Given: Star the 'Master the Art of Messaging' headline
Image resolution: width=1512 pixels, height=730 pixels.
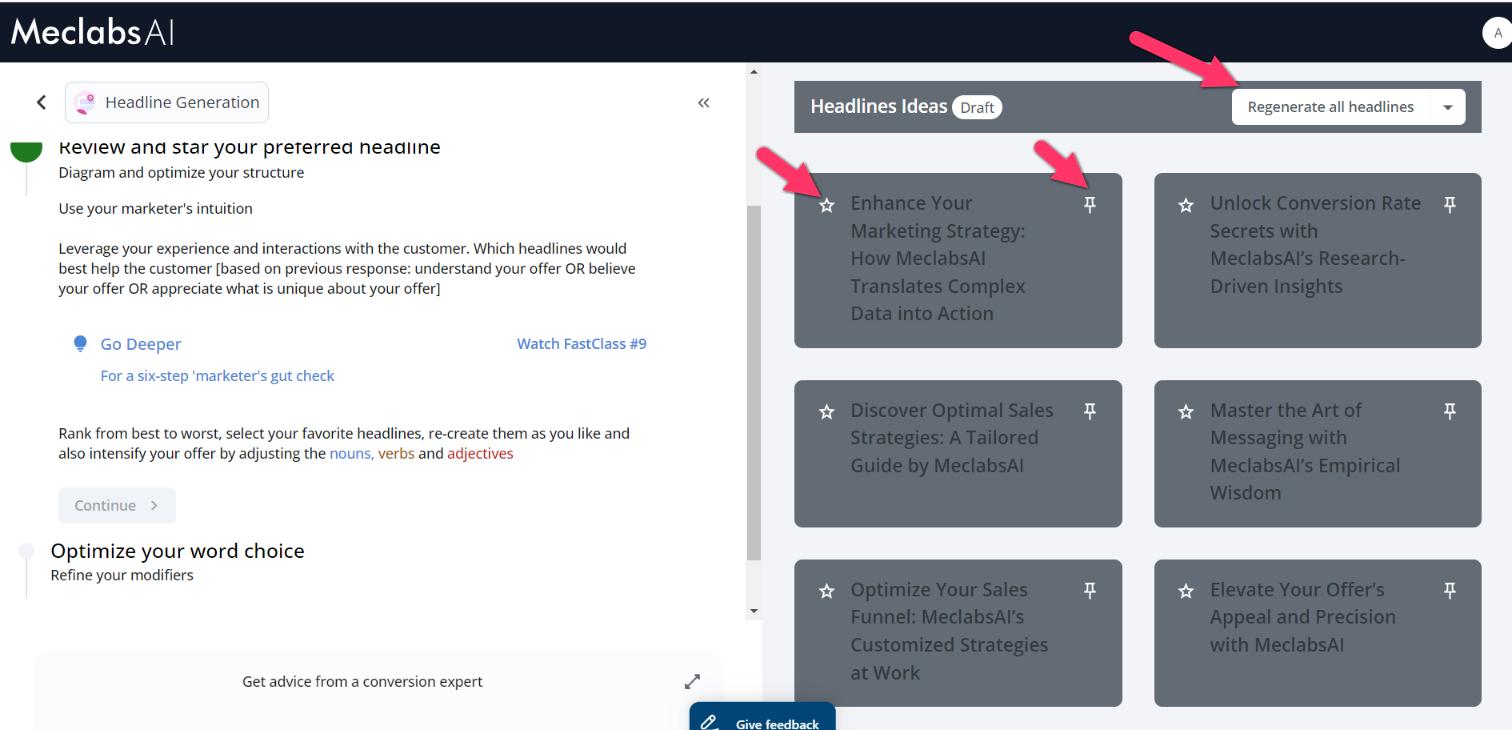Looking at the screenshot, I should [1186, 411].
